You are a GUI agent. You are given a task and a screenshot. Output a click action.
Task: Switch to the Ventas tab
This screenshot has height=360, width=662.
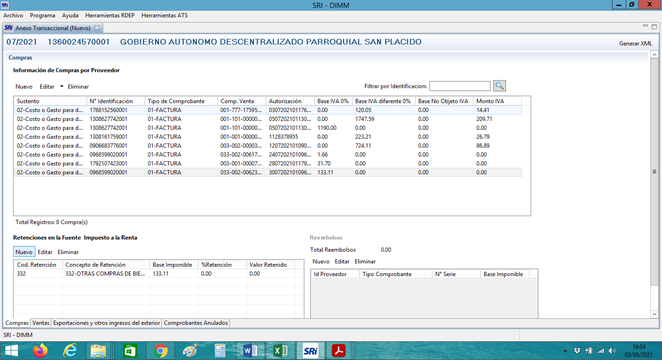(x=41, y=323)
